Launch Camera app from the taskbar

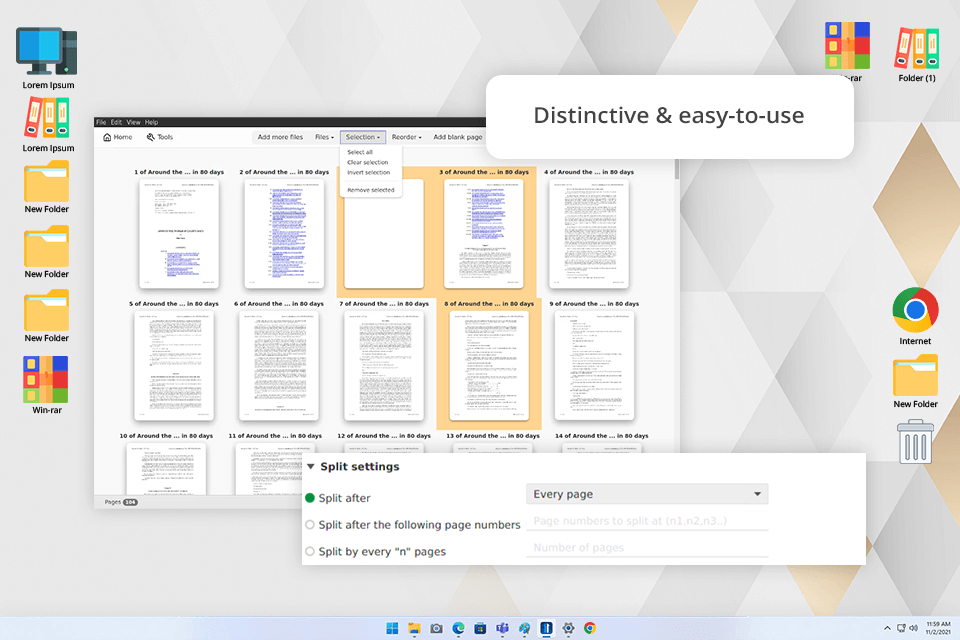tap(437, 628)
